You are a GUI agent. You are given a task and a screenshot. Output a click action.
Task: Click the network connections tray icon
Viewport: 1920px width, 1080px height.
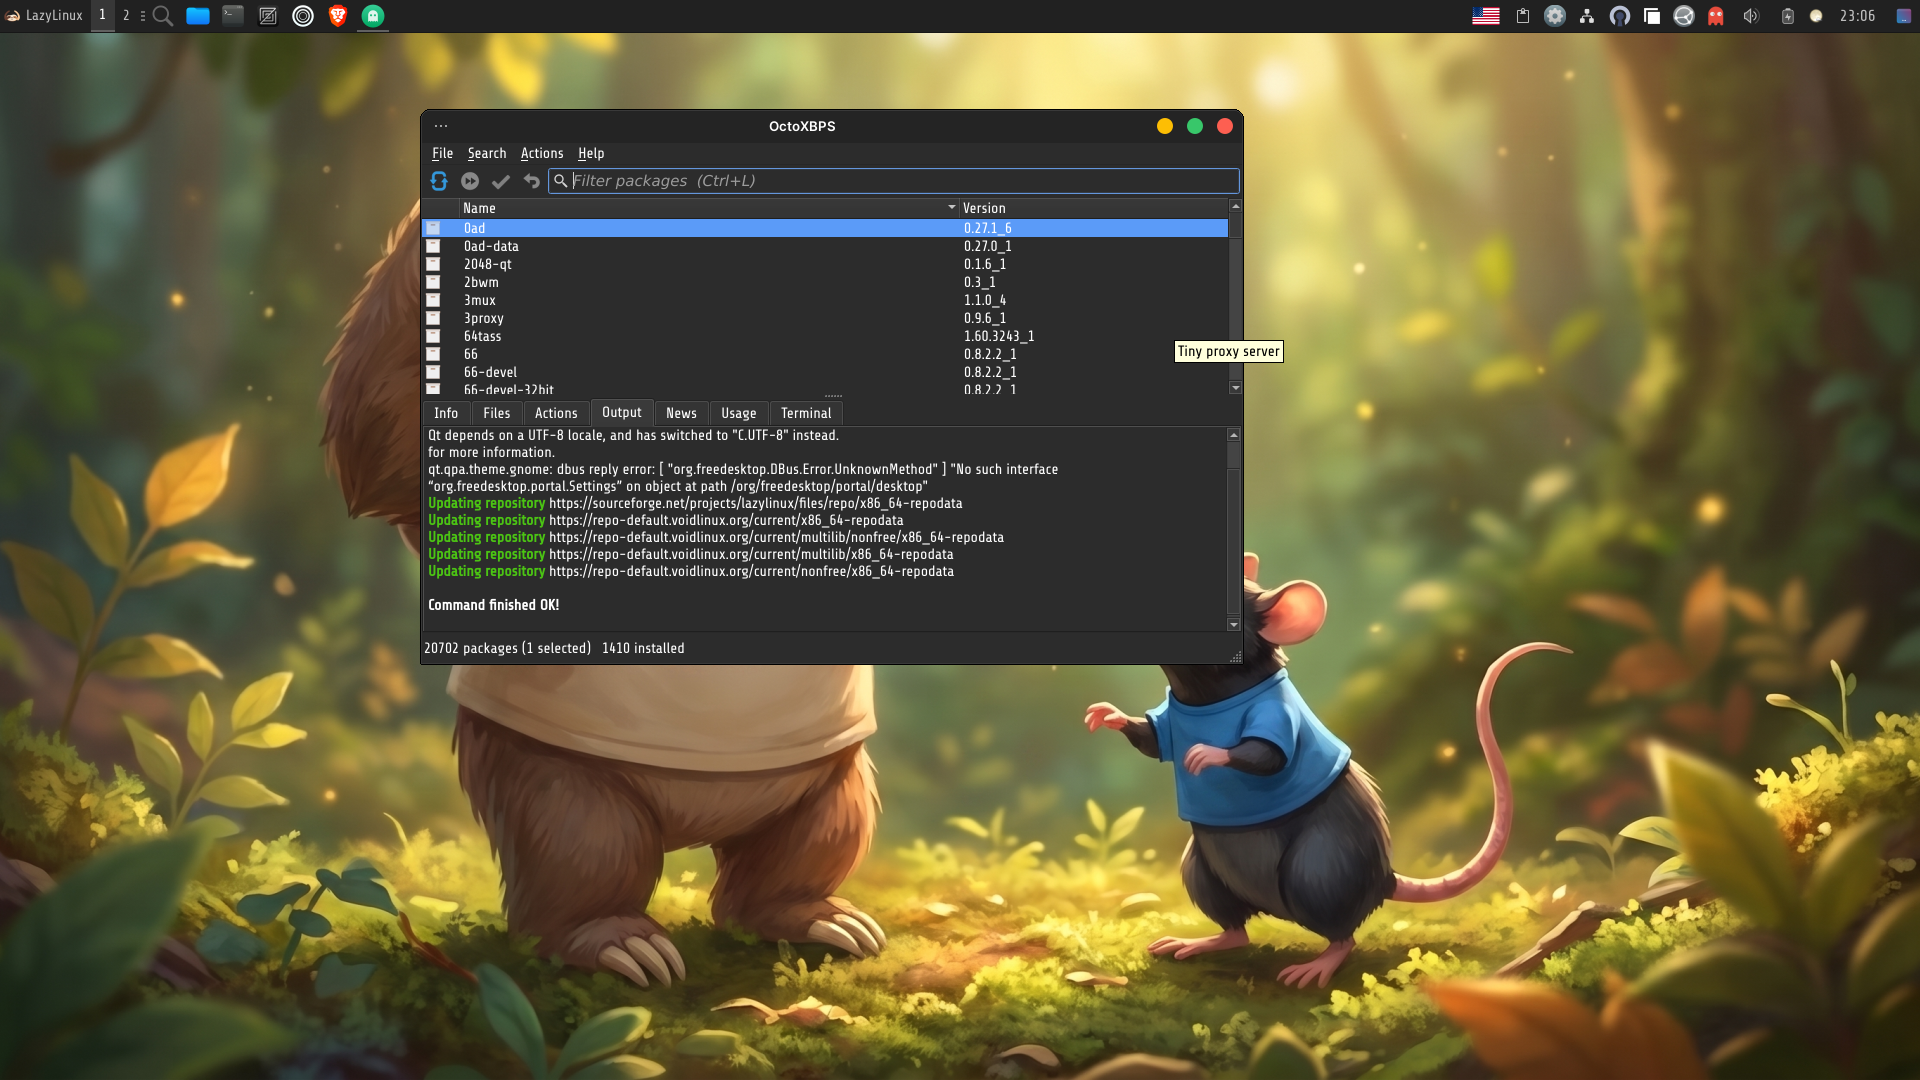coord(1587,16)
